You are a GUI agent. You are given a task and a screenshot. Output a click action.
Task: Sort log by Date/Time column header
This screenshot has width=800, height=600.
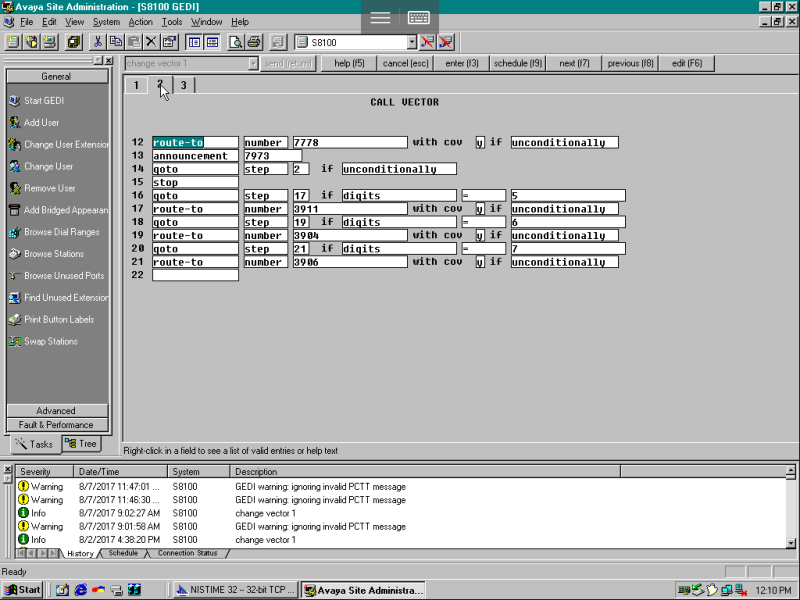tap(121, 471)
